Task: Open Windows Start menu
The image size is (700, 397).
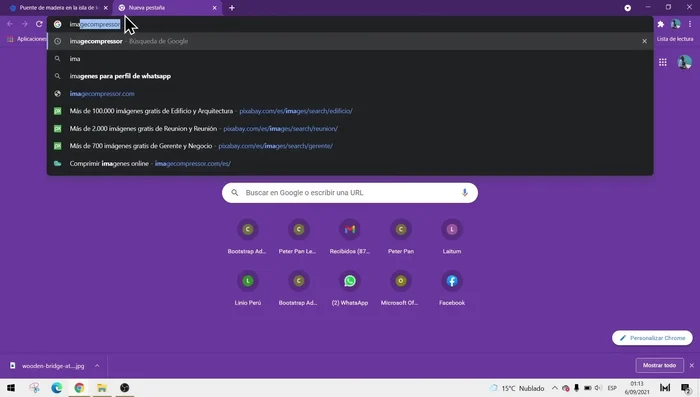Action: [11, 388]
